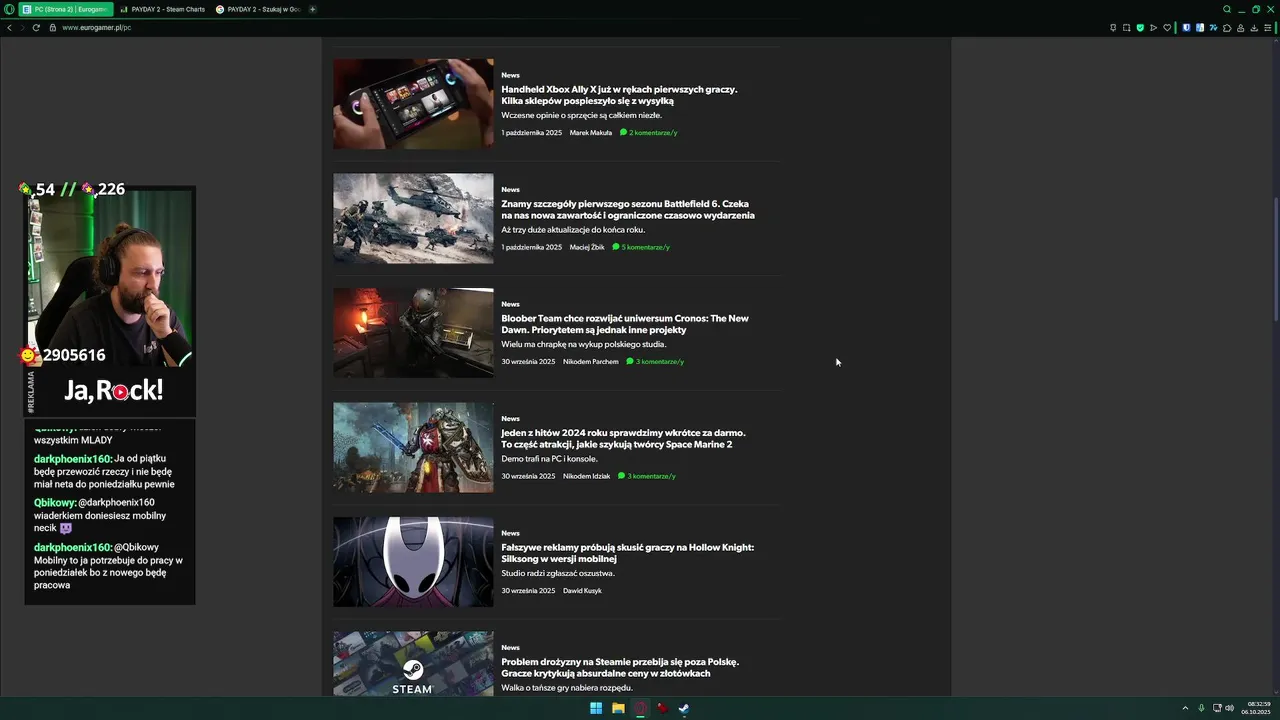The height and width of the screenshot is (720, 1280).
Task: Take a page snapshot with the snapshot icon
Action: (1126, 27)
